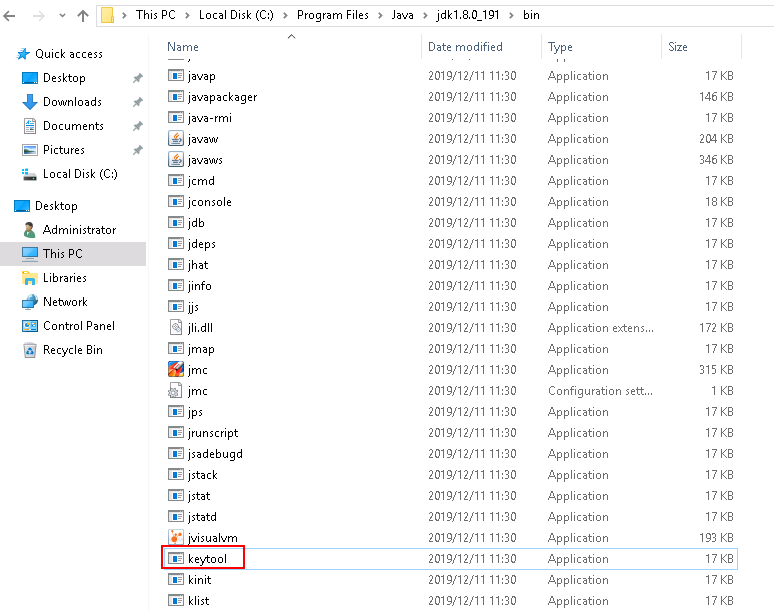Click the Quick access star icon
774x612 pixels.
tap(23, 54)
